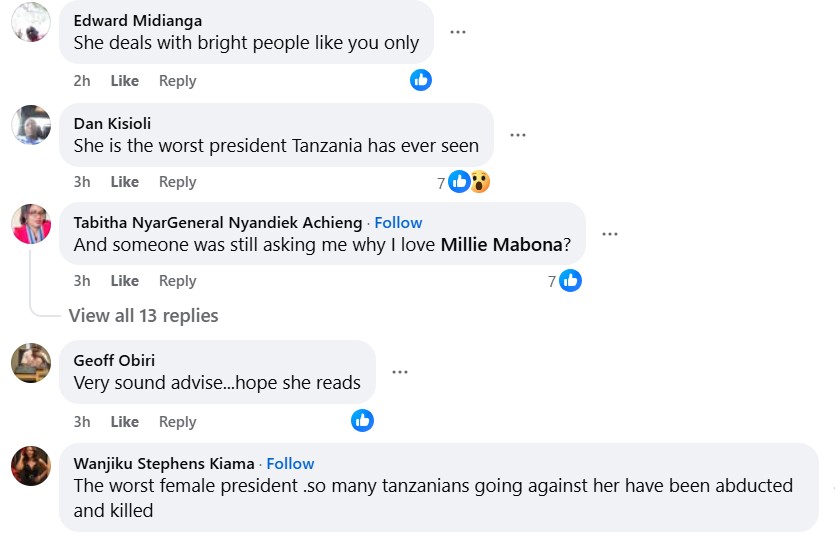Open more options on Edward Midianga's comment
The image size is (835, 533).
(458, 32)
